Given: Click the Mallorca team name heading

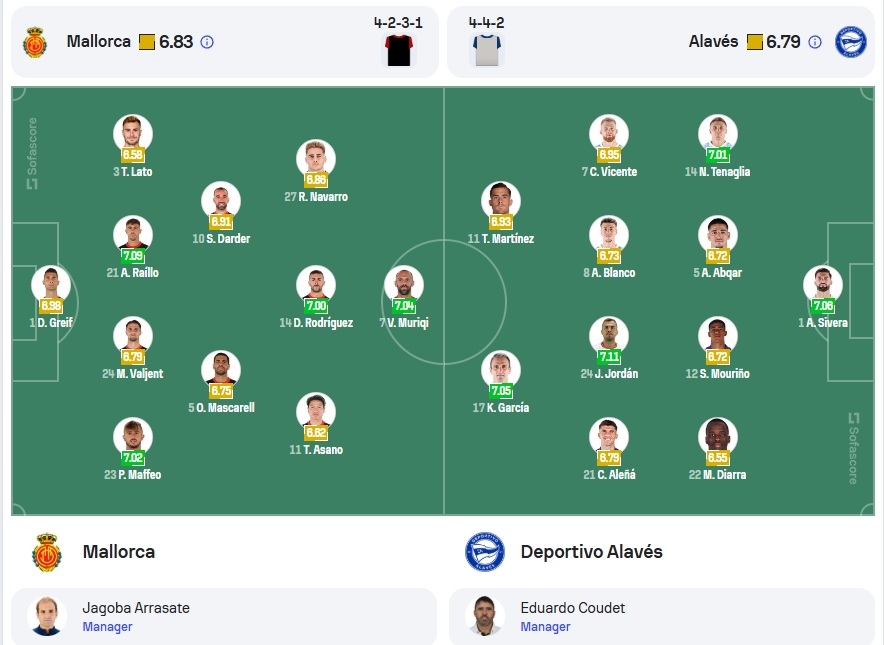Looking at the screenshot, I should point(119,552).
